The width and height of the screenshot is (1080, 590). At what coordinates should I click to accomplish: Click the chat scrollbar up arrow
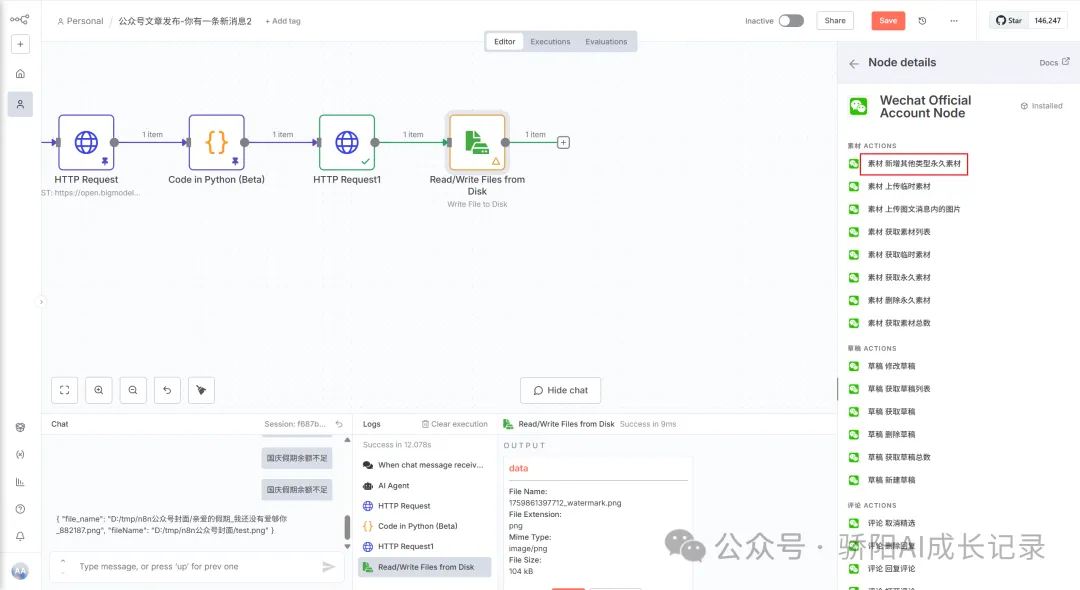click(x=347, y=440)
